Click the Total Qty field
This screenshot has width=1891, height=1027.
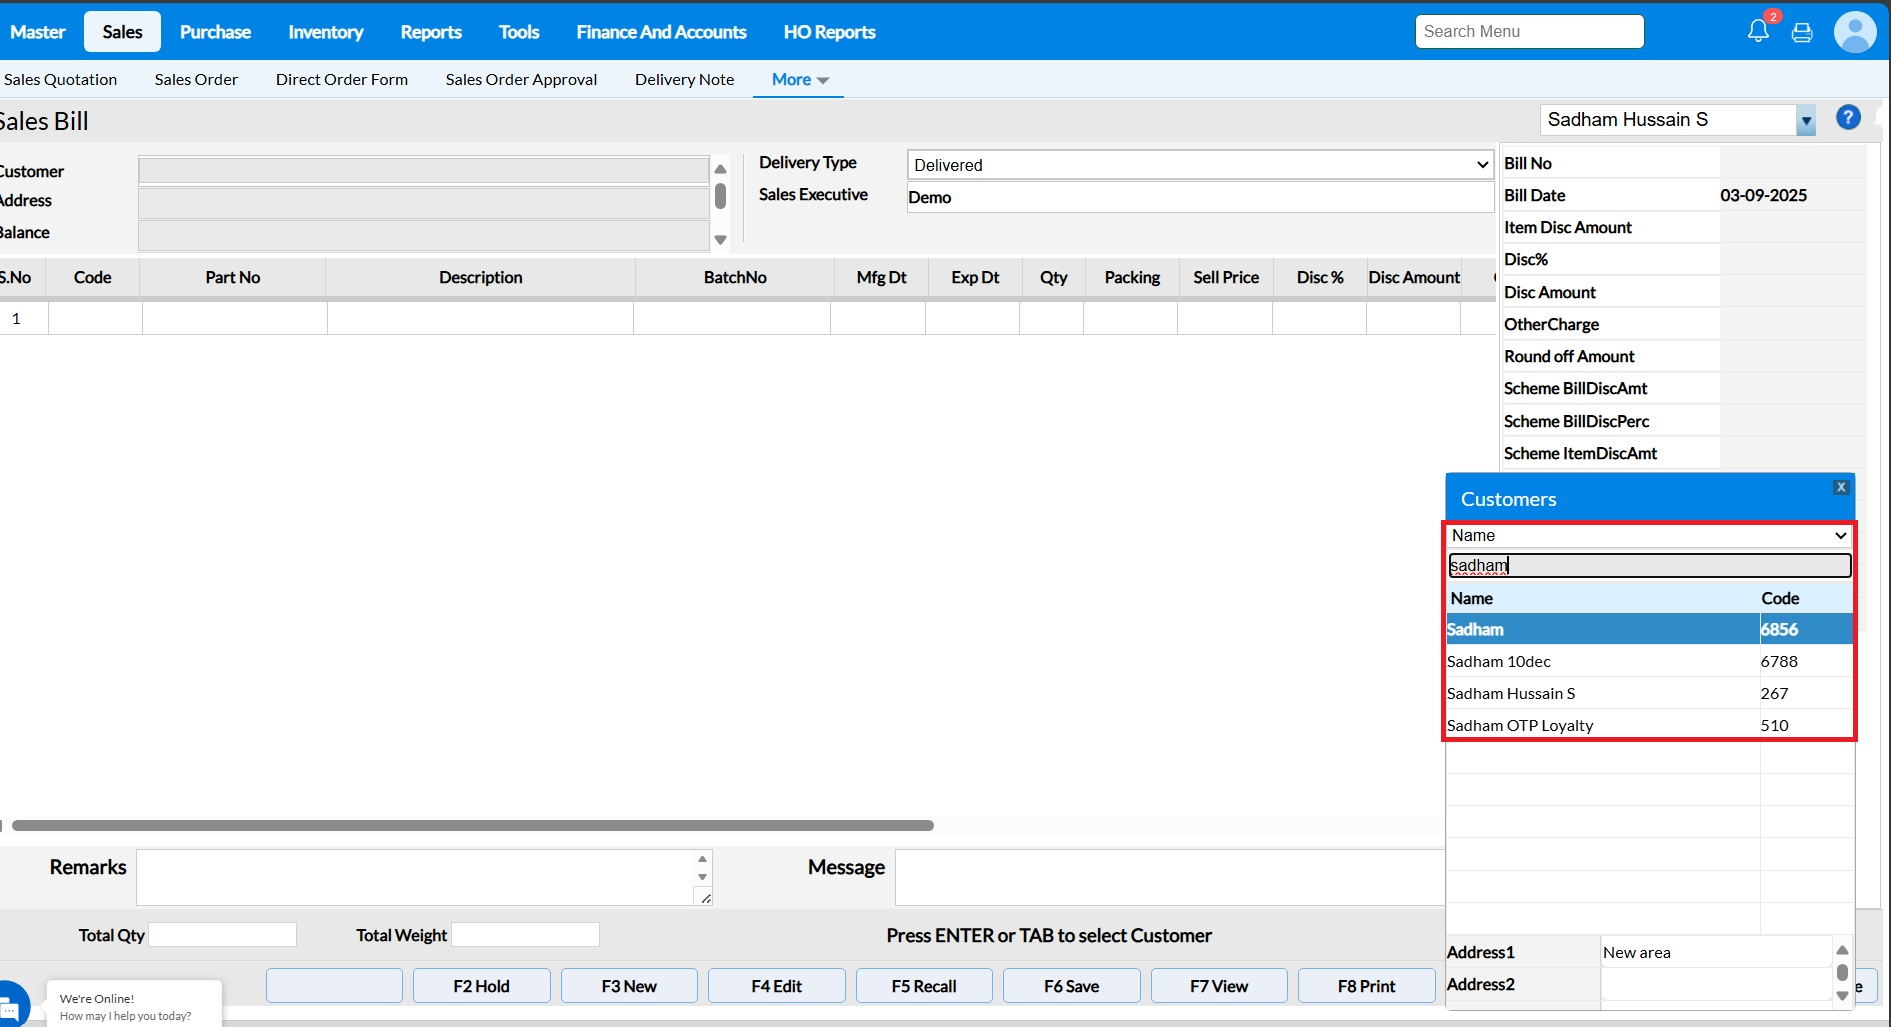(222, 935)
